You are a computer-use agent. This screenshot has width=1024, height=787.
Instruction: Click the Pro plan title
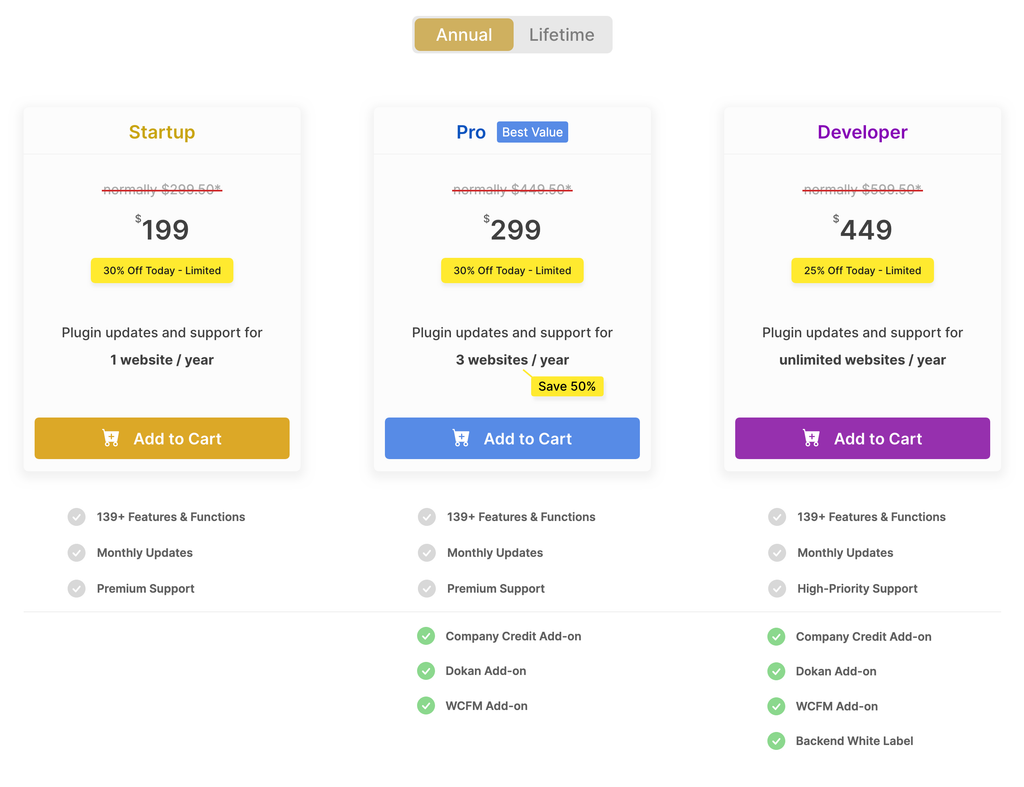click(x=471, y=132)
